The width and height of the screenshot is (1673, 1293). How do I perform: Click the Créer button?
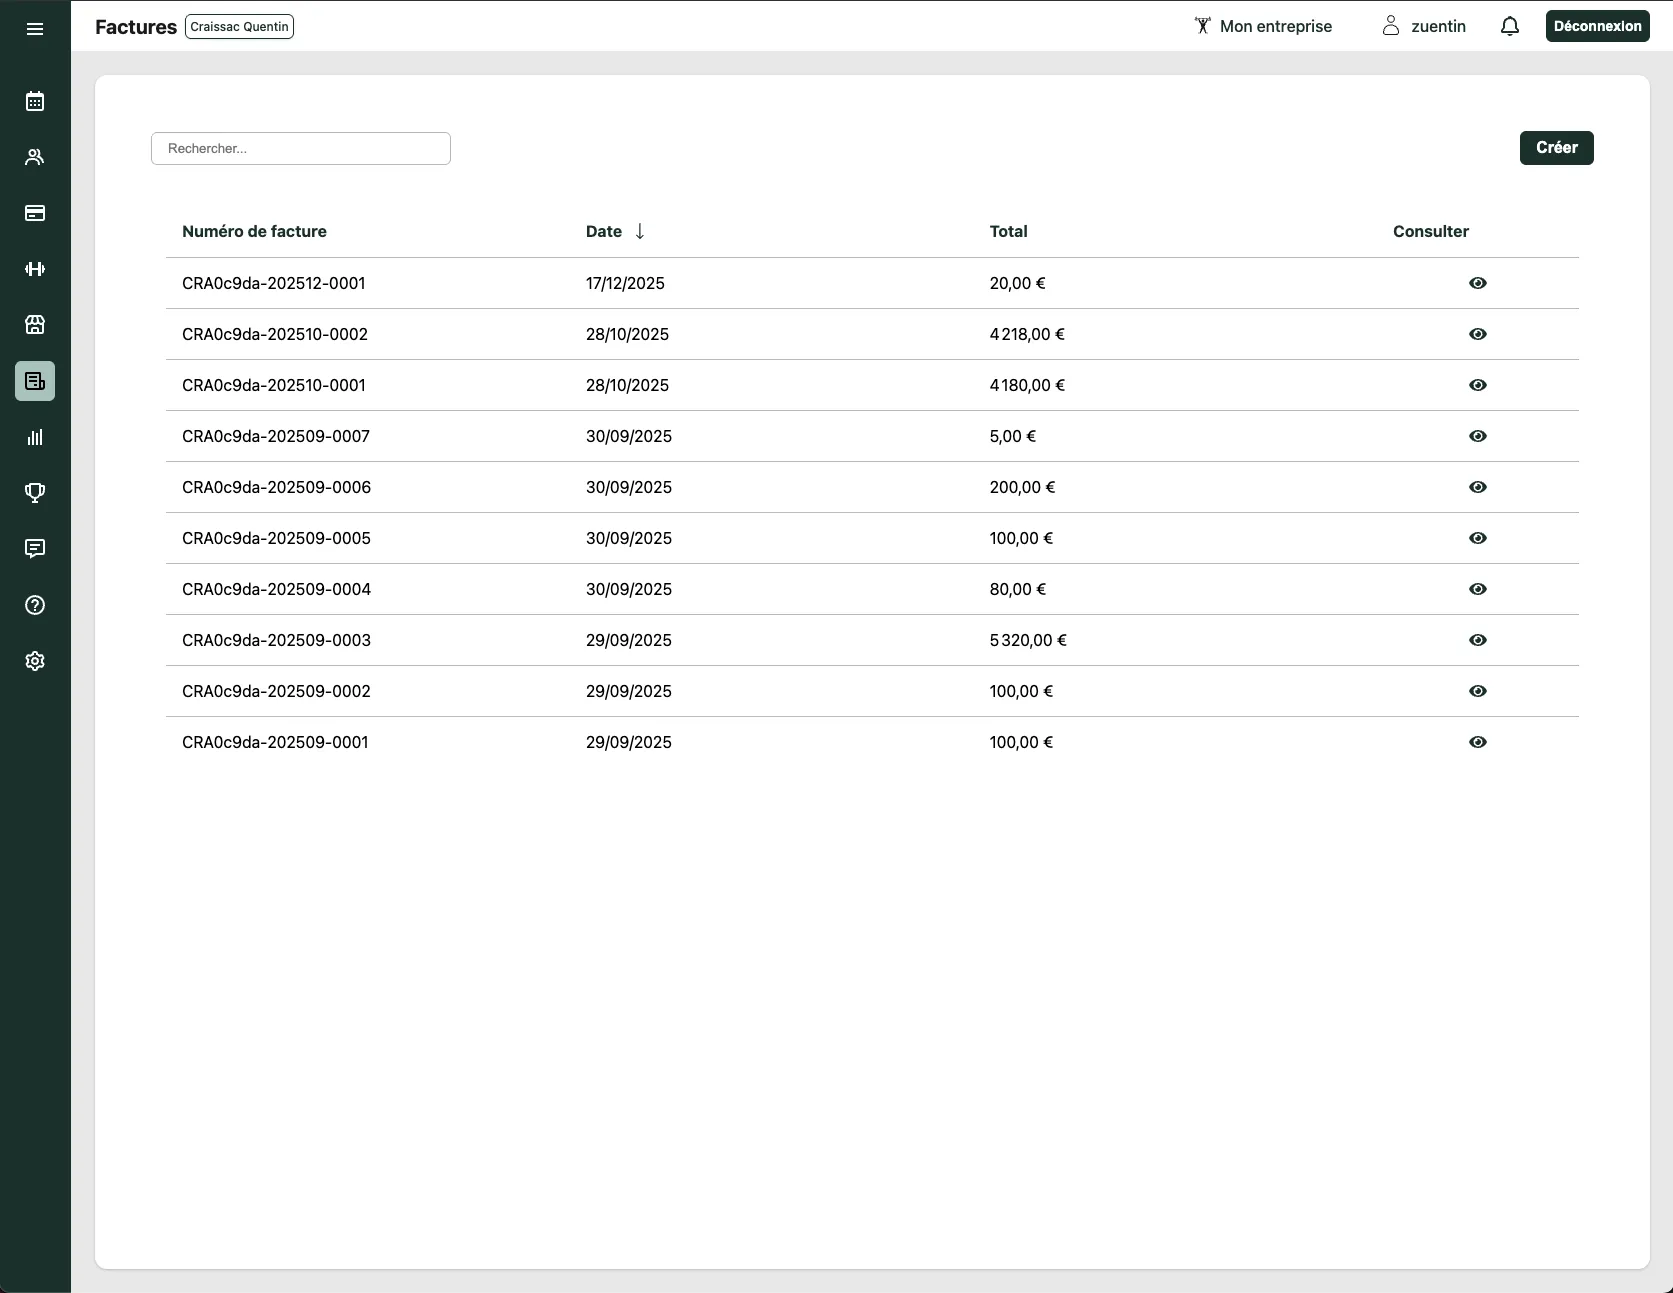click(x=1556, y=148)
